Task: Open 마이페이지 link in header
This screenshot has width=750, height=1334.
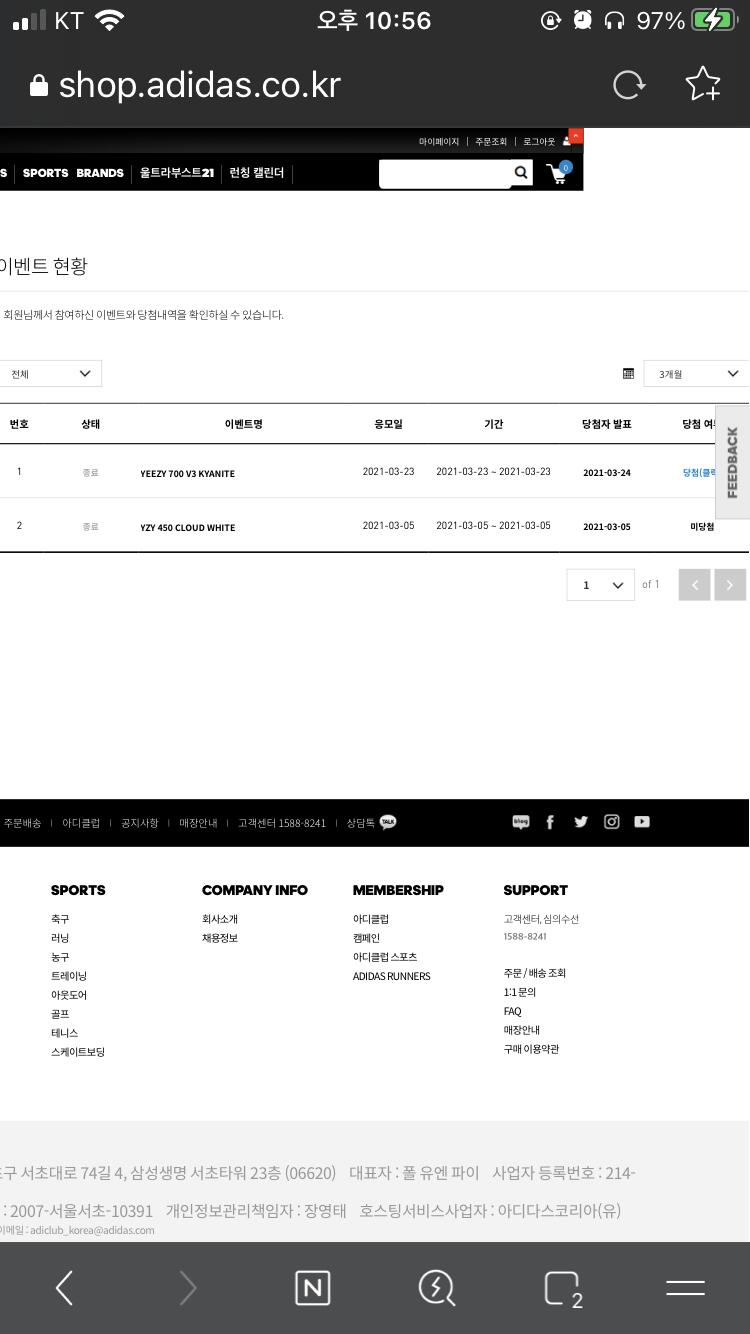Action: click(439, 142)
